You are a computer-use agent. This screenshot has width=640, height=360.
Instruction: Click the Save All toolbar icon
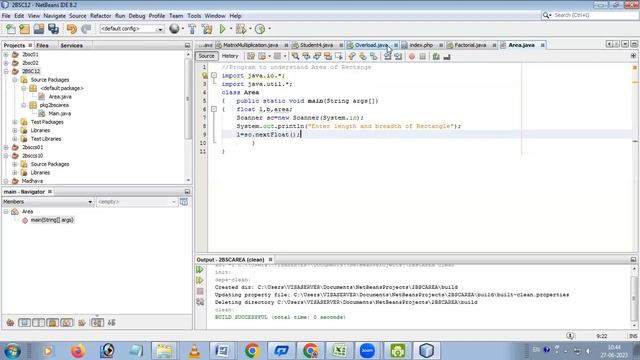point(53,29)
